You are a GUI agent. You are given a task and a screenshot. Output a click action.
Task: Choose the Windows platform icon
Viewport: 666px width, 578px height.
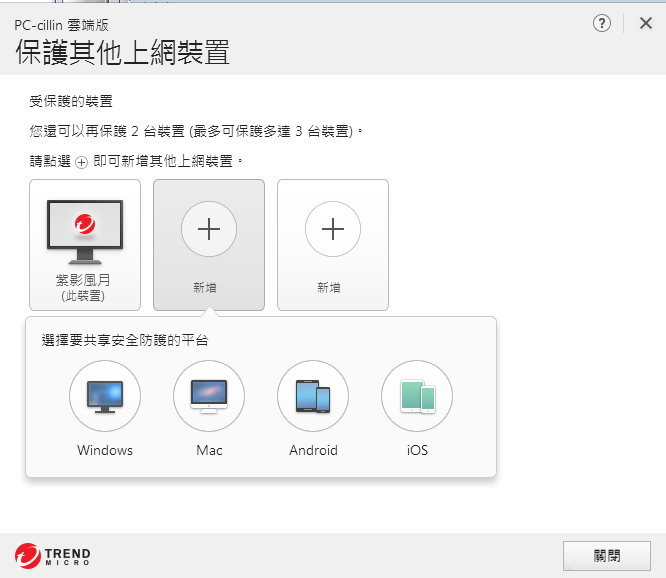[105, 396]
